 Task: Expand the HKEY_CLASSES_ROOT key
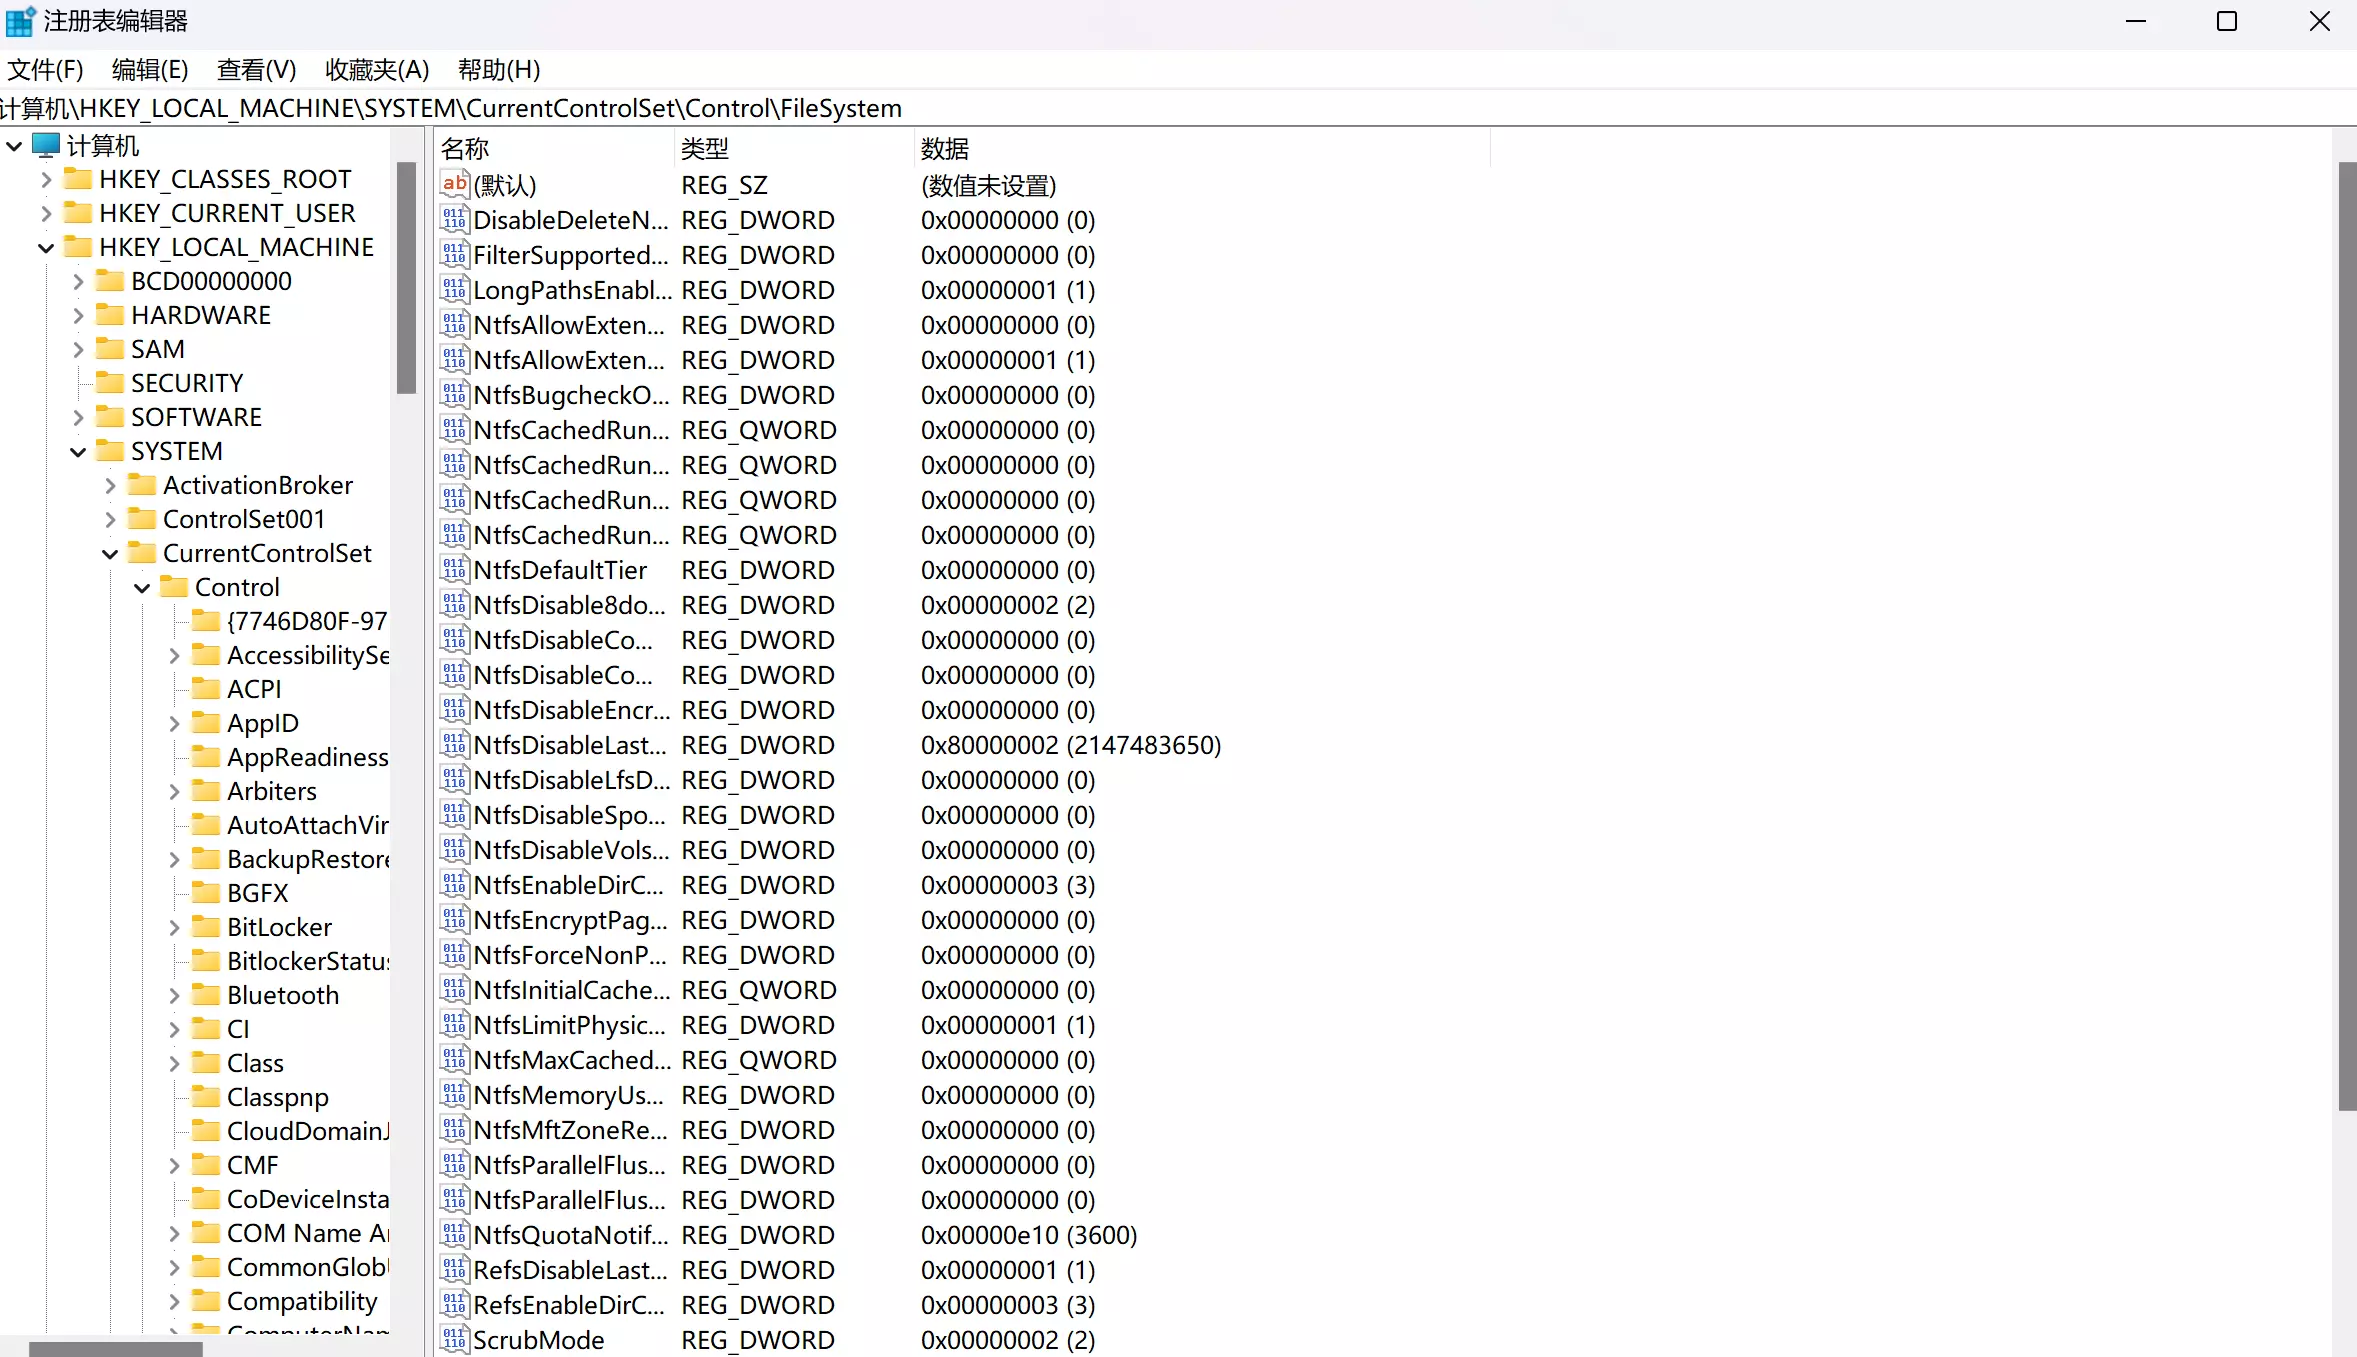46,180
